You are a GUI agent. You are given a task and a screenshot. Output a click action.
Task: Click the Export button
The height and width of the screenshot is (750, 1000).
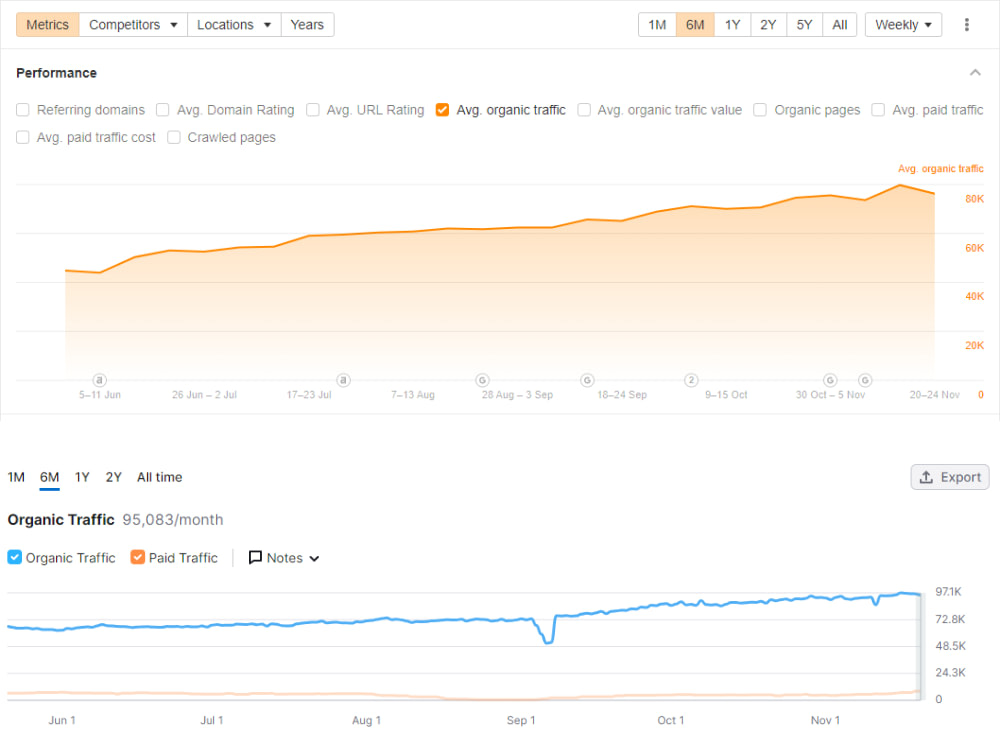950,477
